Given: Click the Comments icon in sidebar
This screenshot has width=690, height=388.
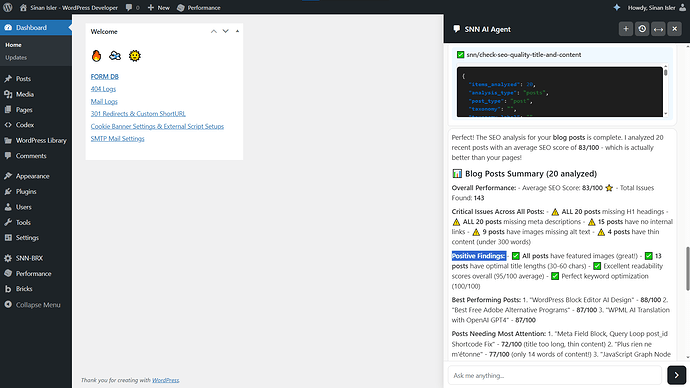Looking at the screenshot, I should click(8, 156).
